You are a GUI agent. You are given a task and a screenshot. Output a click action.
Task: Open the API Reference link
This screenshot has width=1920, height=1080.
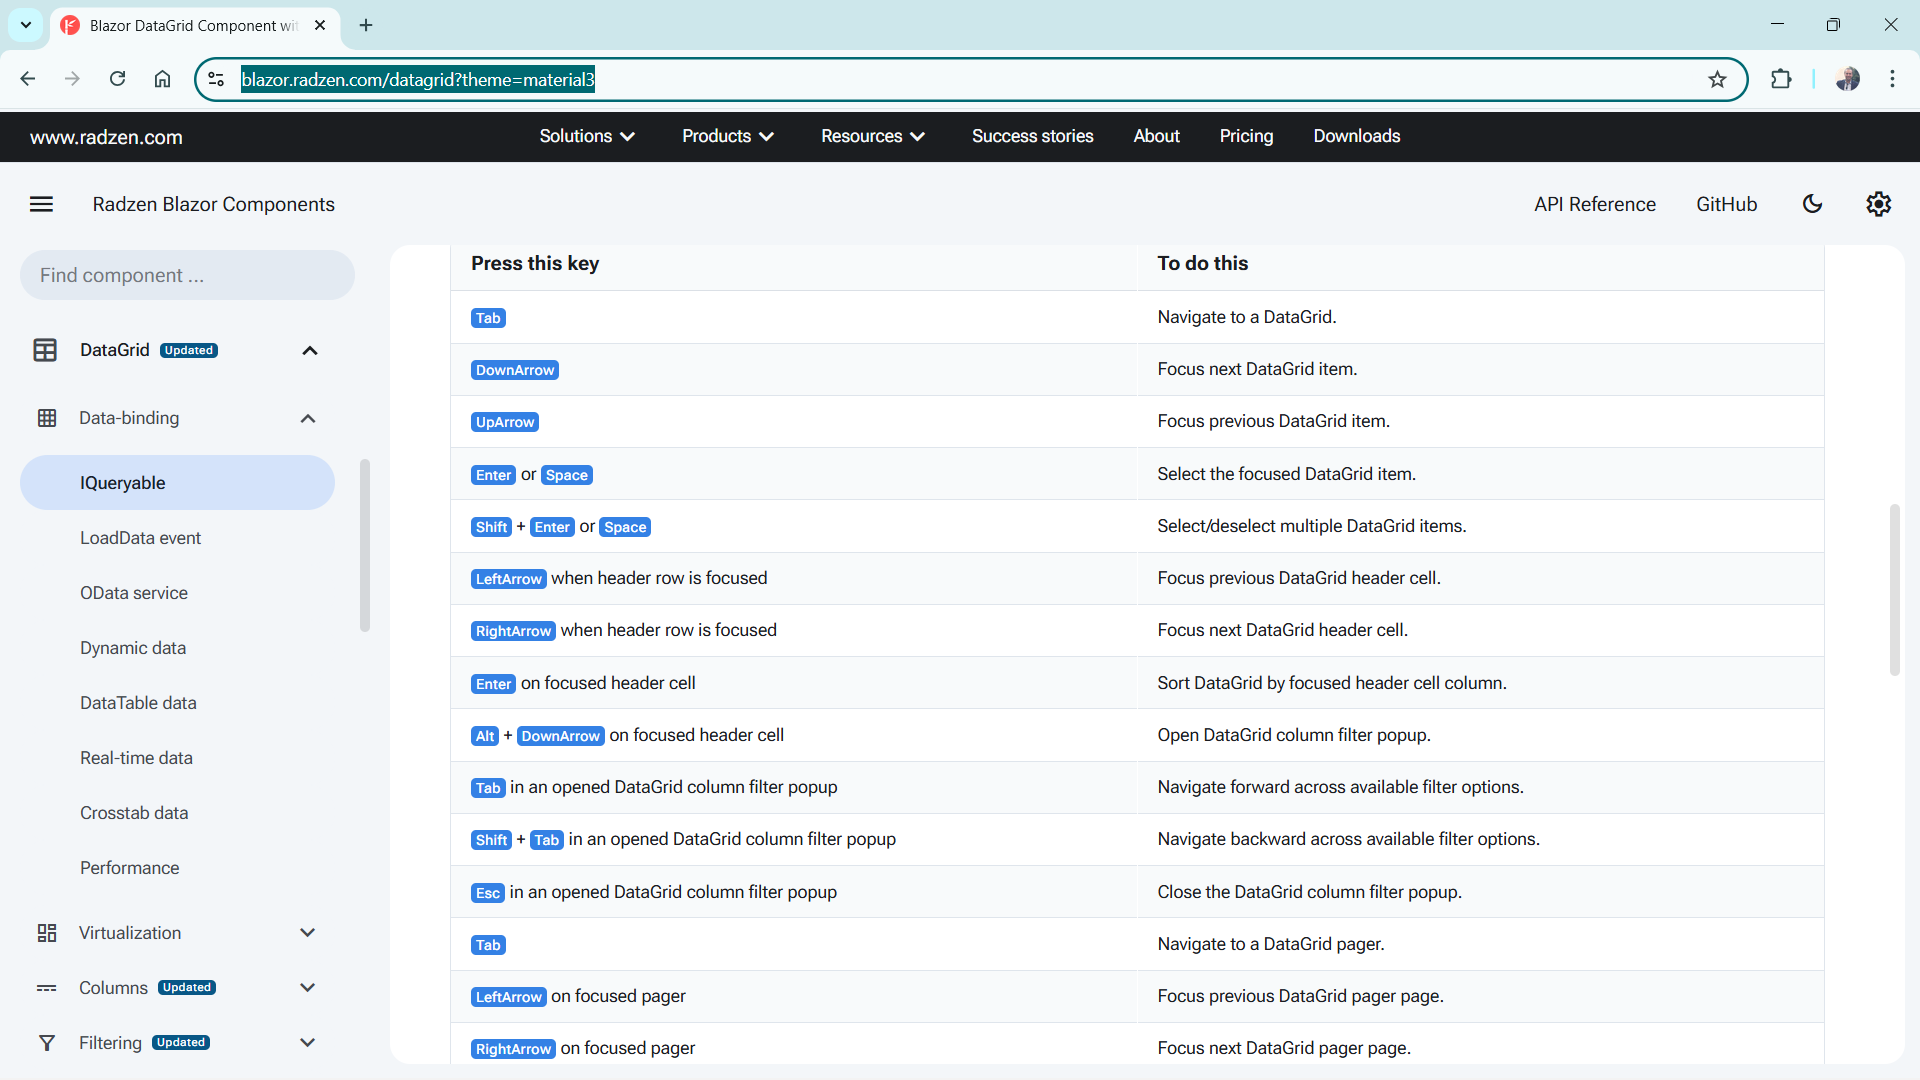[1595, 204]
